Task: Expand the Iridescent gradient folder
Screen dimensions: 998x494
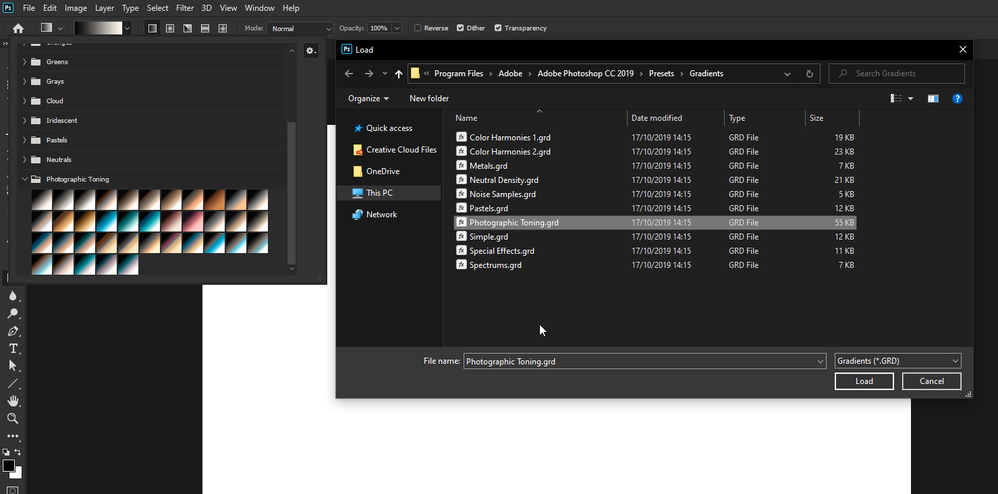Action: pos(25,120)
